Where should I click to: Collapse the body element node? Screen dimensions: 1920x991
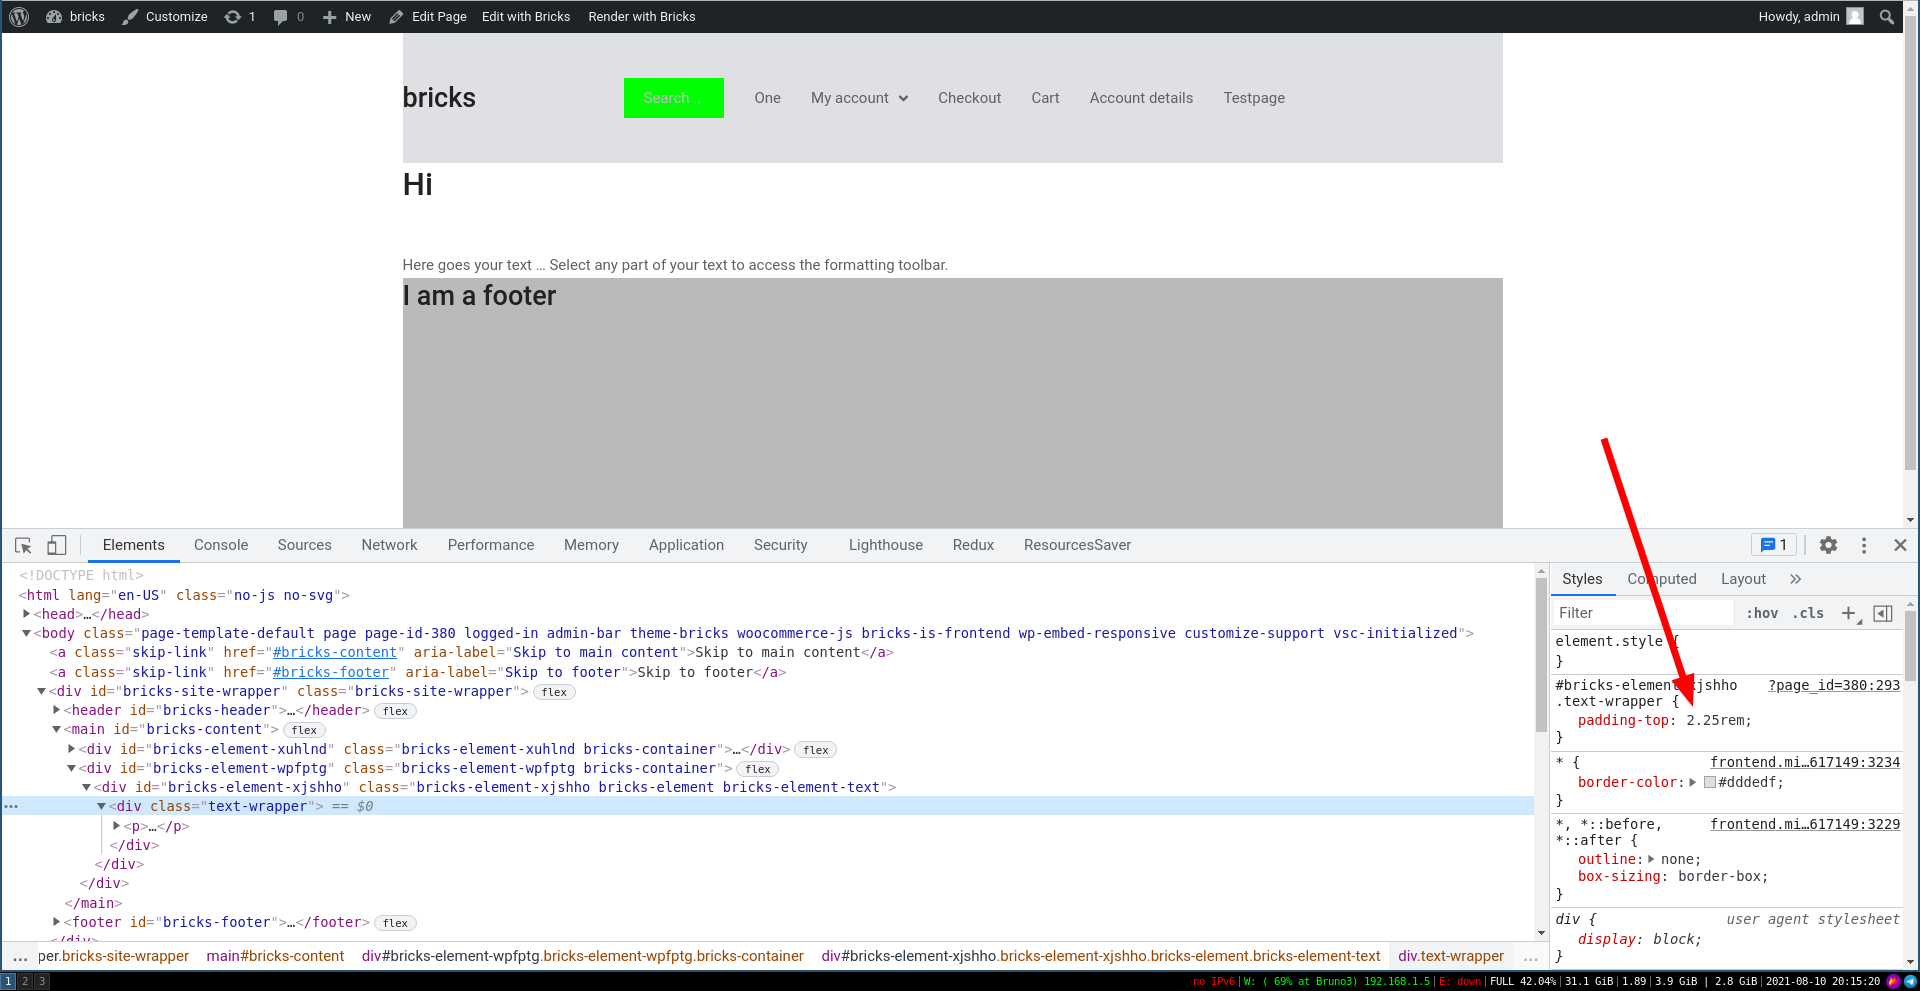coord(27,633)
